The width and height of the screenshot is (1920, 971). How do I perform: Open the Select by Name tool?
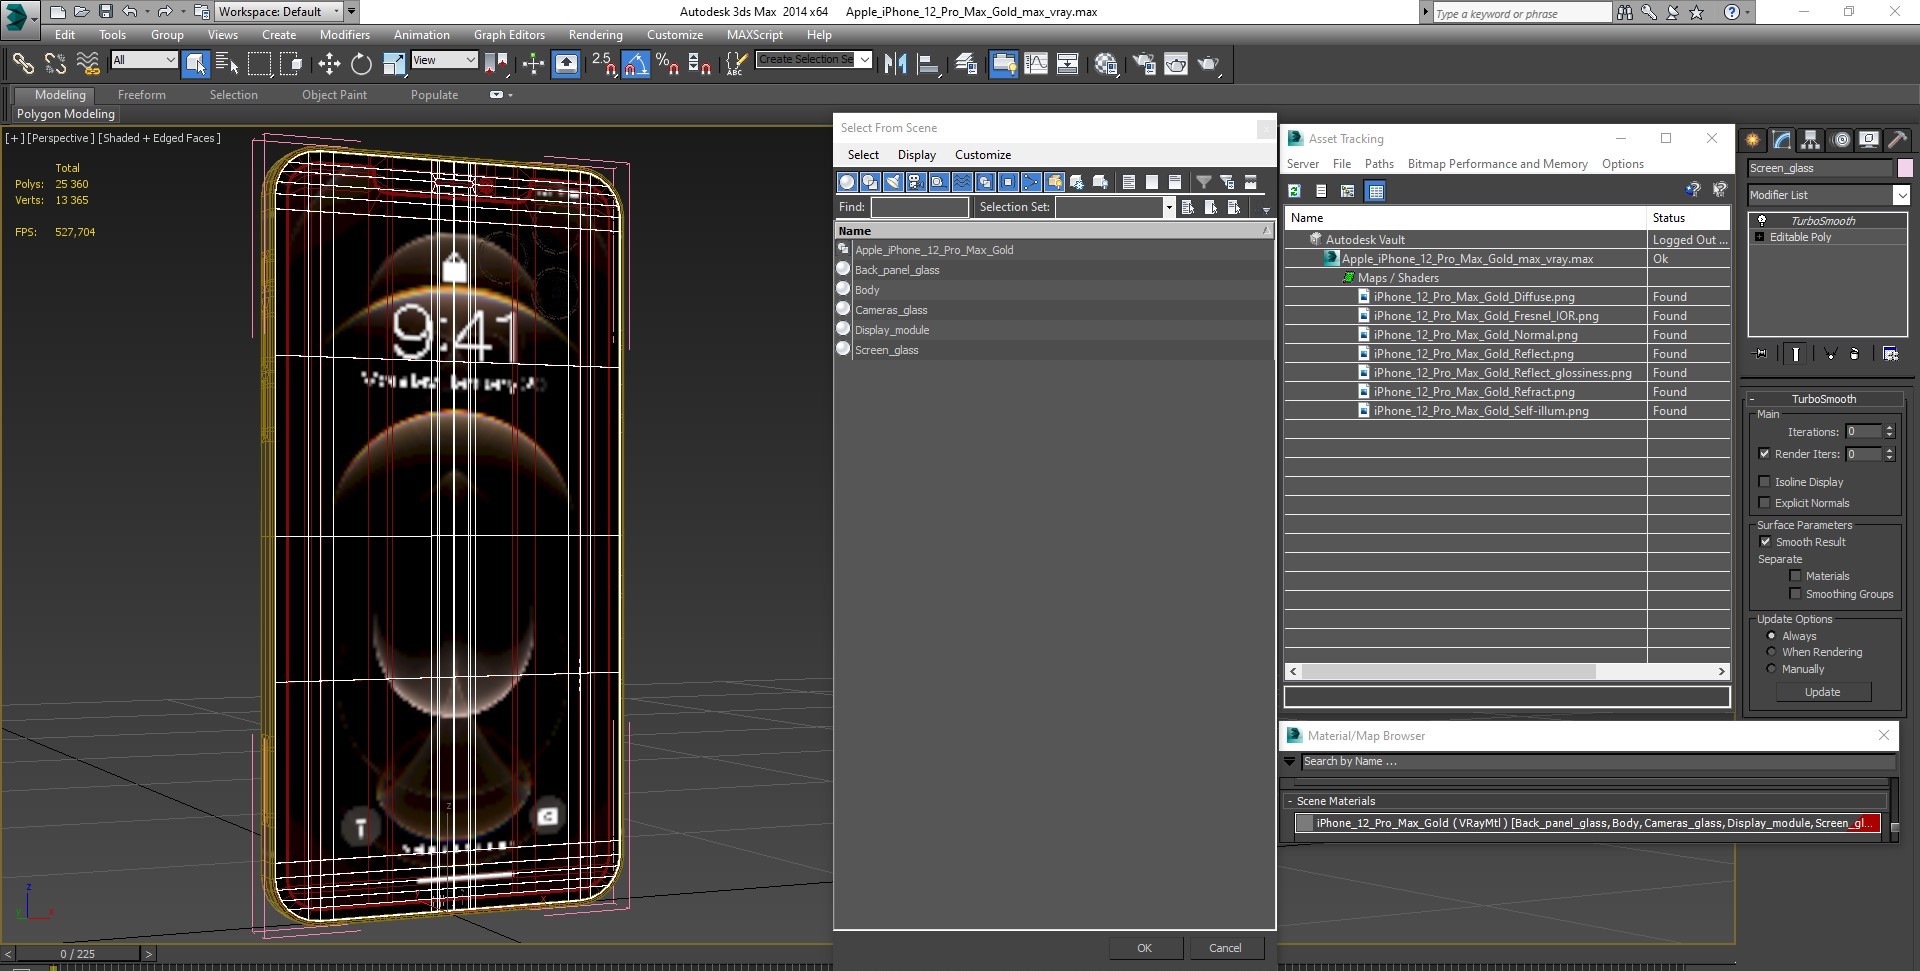pos(227,64)
